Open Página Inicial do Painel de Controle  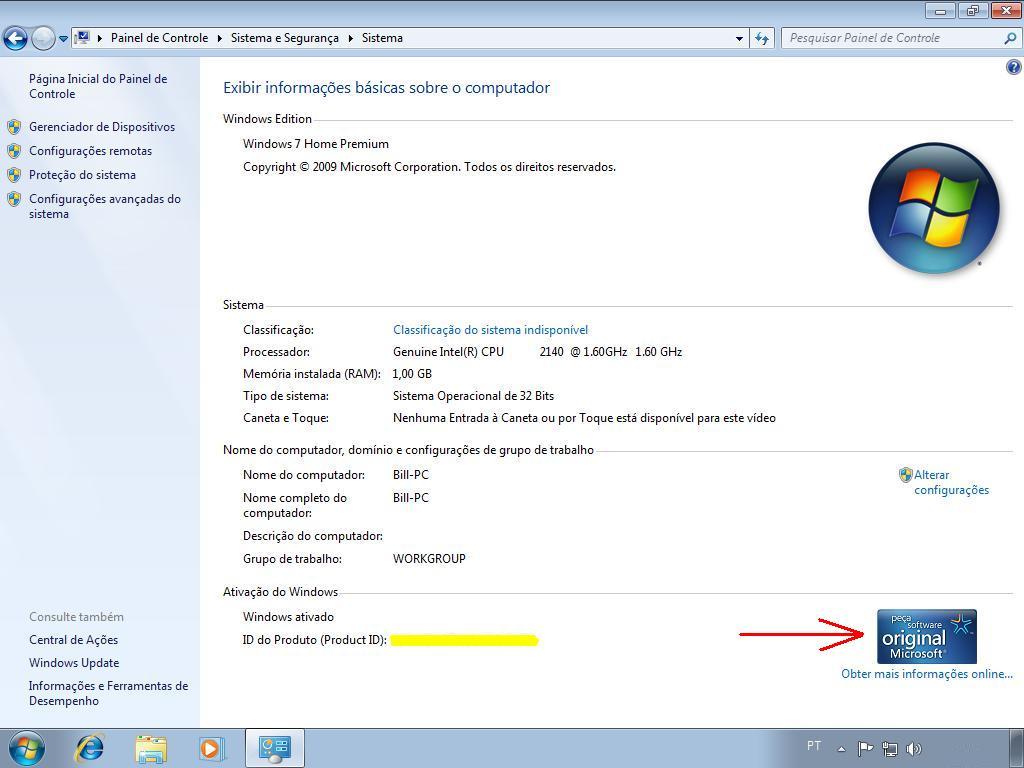(98, 86)
